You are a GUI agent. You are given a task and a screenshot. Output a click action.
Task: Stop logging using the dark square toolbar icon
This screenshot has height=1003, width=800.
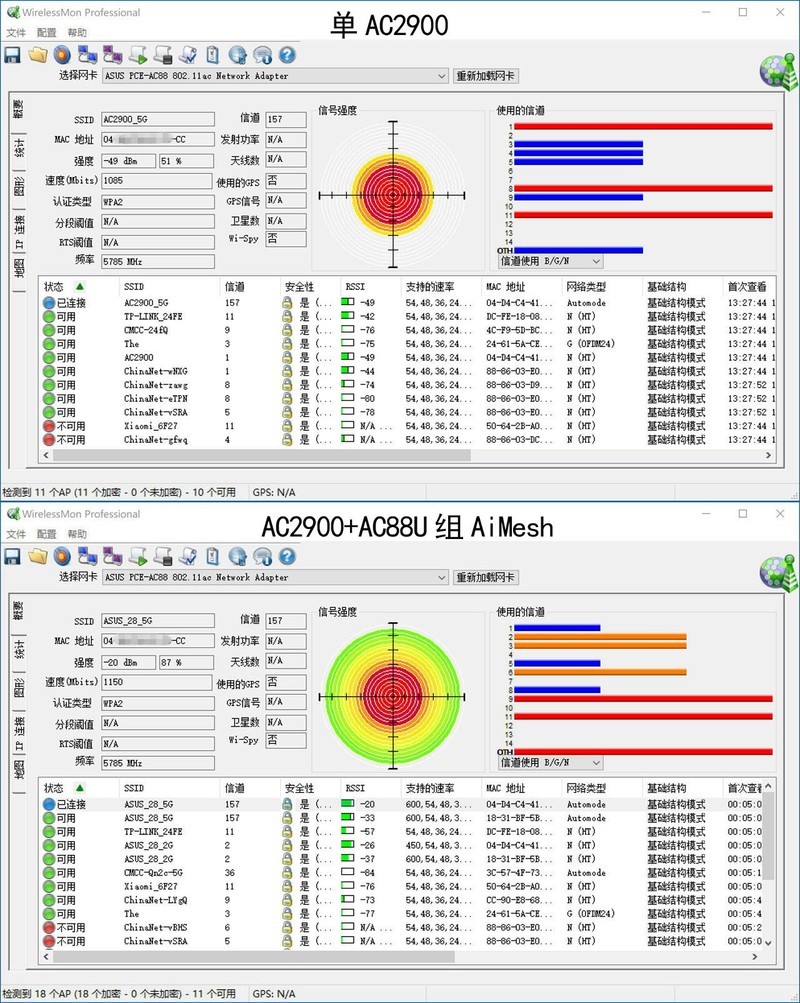click(161, 53)
